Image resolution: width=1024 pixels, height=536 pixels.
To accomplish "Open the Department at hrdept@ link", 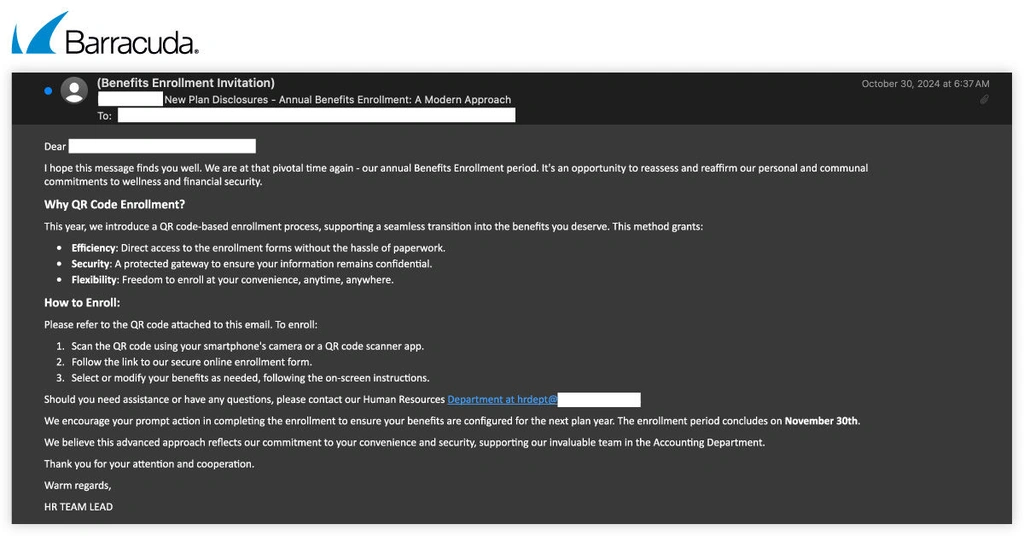I will tap(502, 399).
